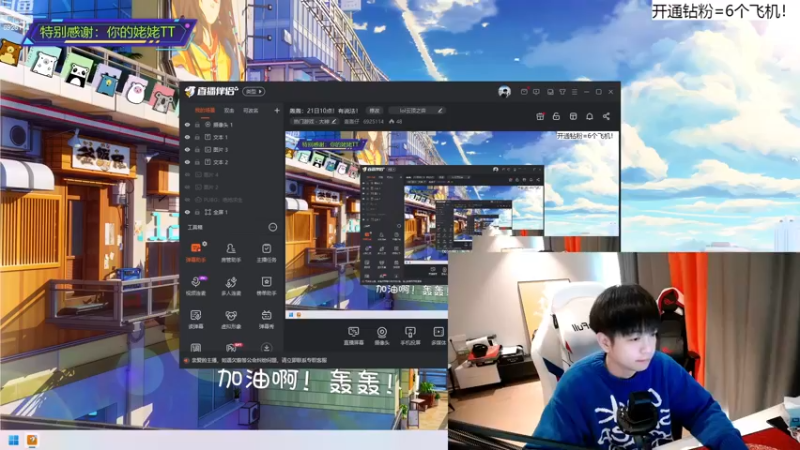The width and height of the screenshot is (800, 450).
Task: Open the message icon with red dot
Action: tap(524, 92)
